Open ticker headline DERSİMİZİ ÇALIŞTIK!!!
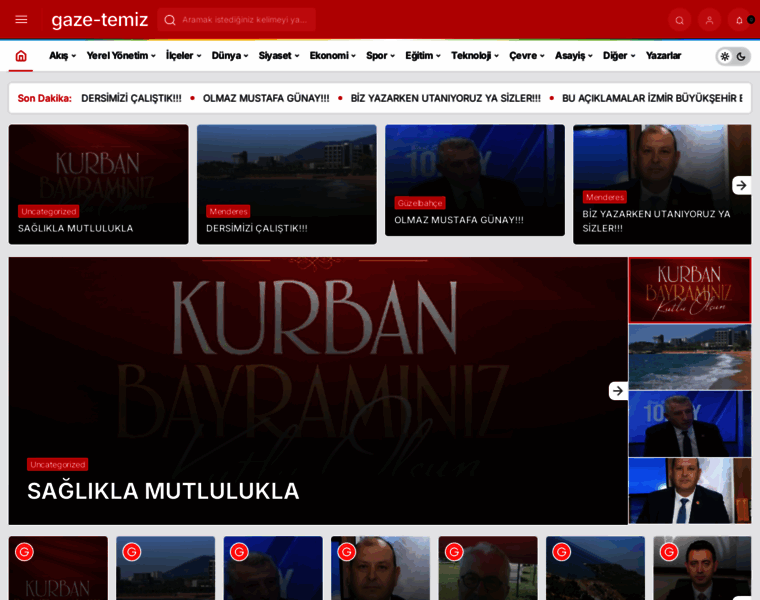This screenshot has height=600, width=760. coord(131,98)
